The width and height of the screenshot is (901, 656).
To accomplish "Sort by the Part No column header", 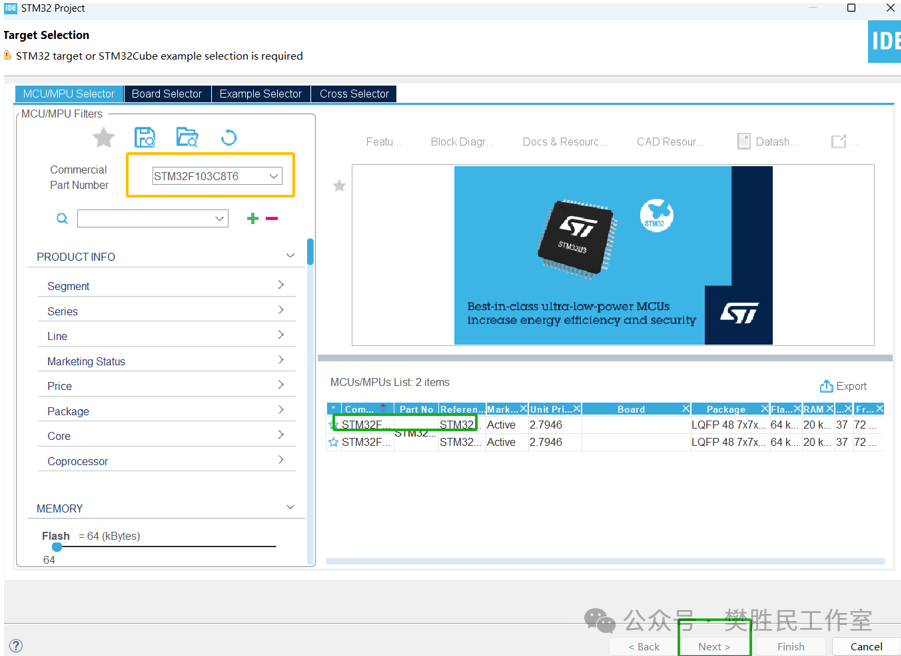I will [416, 409].
